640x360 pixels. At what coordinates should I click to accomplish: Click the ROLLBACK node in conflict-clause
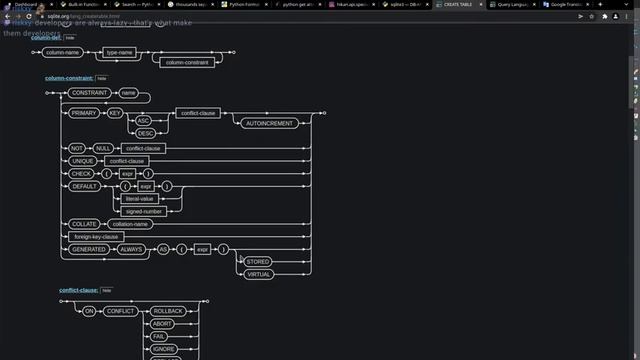point(168,311)
